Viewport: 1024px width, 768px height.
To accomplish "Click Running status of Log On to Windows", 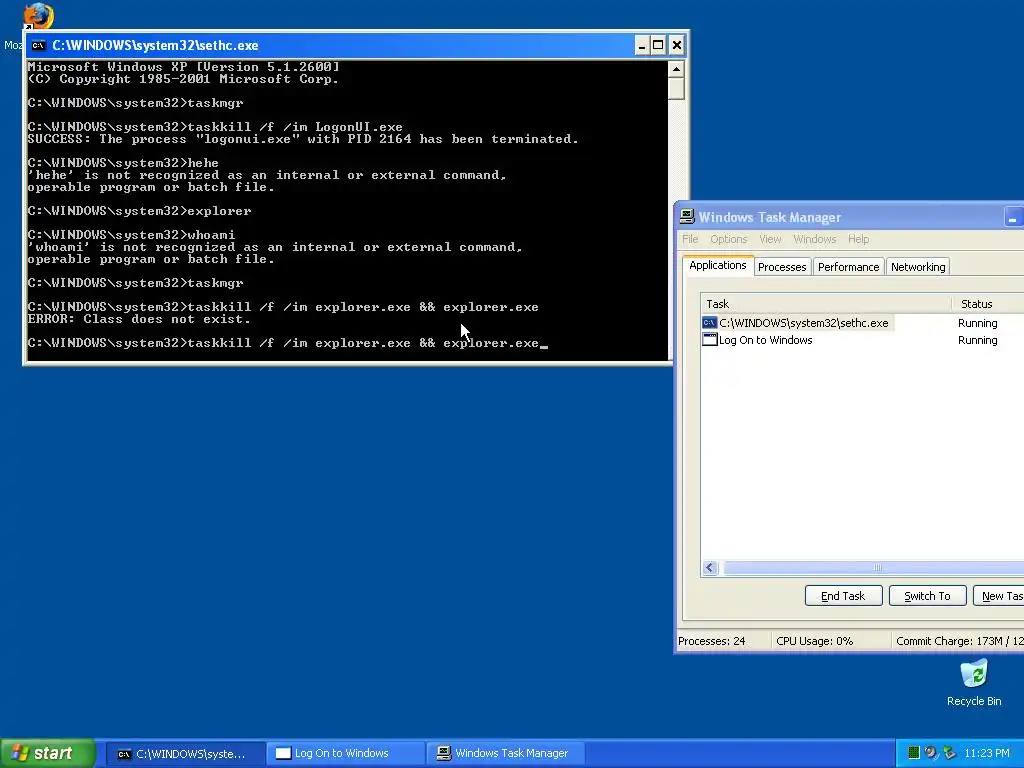I will pyautogui.click(x=977, y=340).
